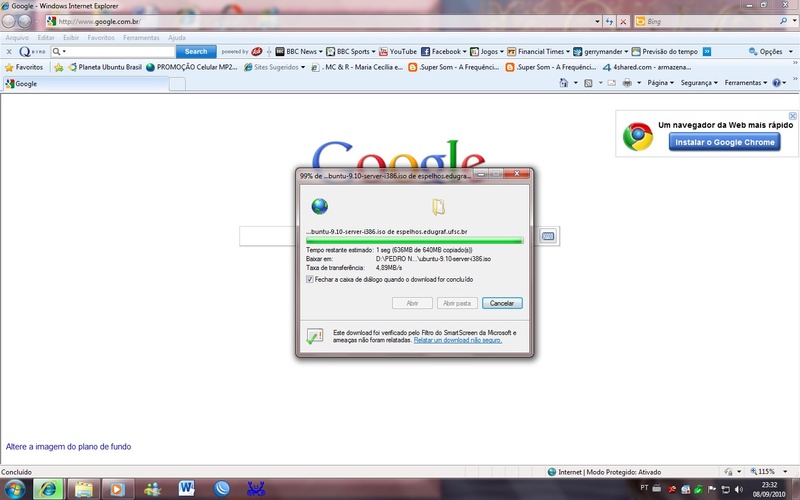Expand the Jogos dropdown
This screenshot has height=500, width=800.
click(502, 52)
